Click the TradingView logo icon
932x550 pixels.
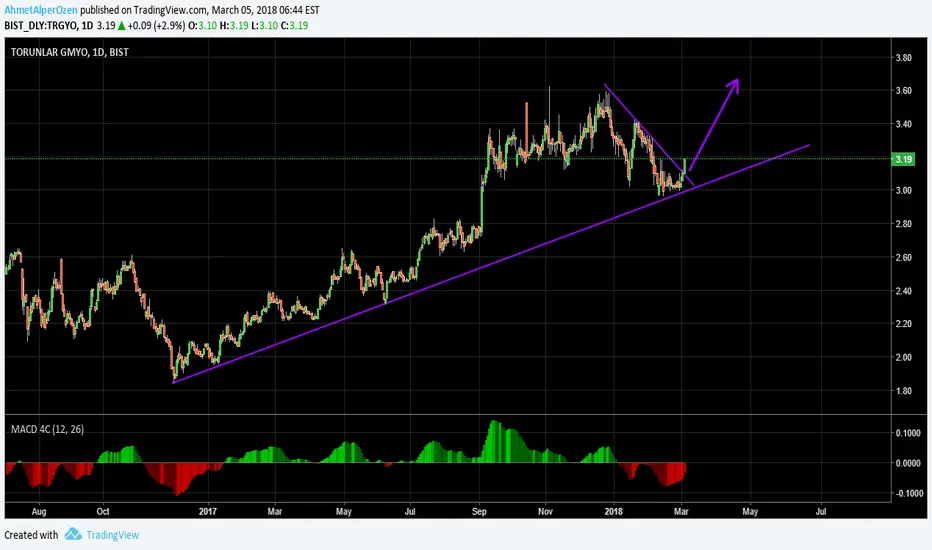[73, 534]
